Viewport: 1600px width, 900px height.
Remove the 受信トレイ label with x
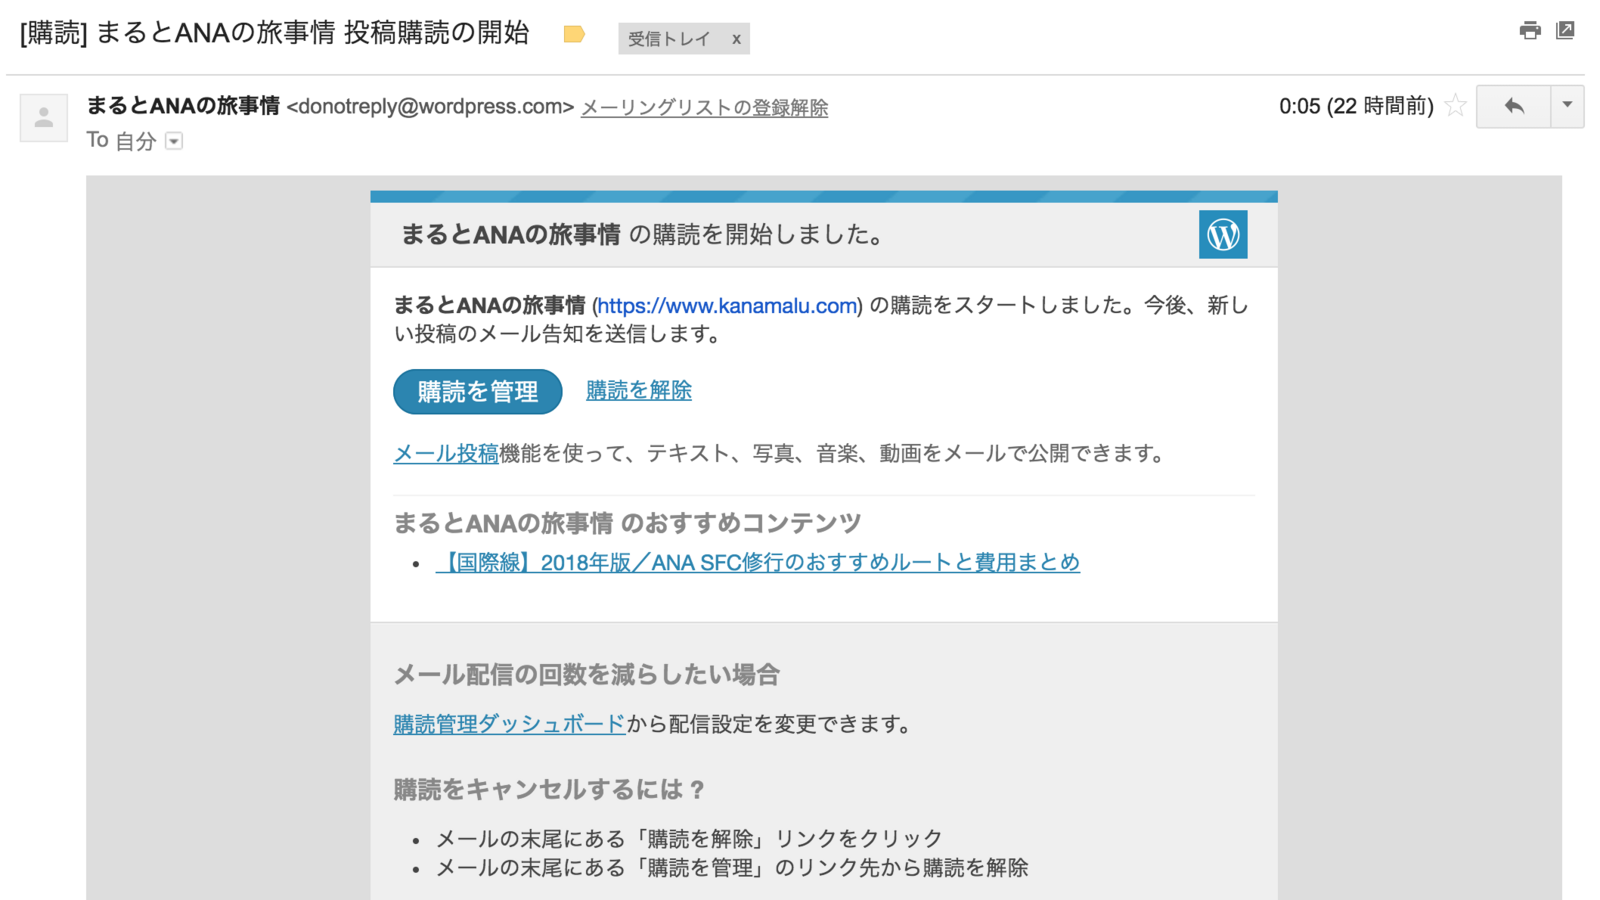(x=736, y=39)
